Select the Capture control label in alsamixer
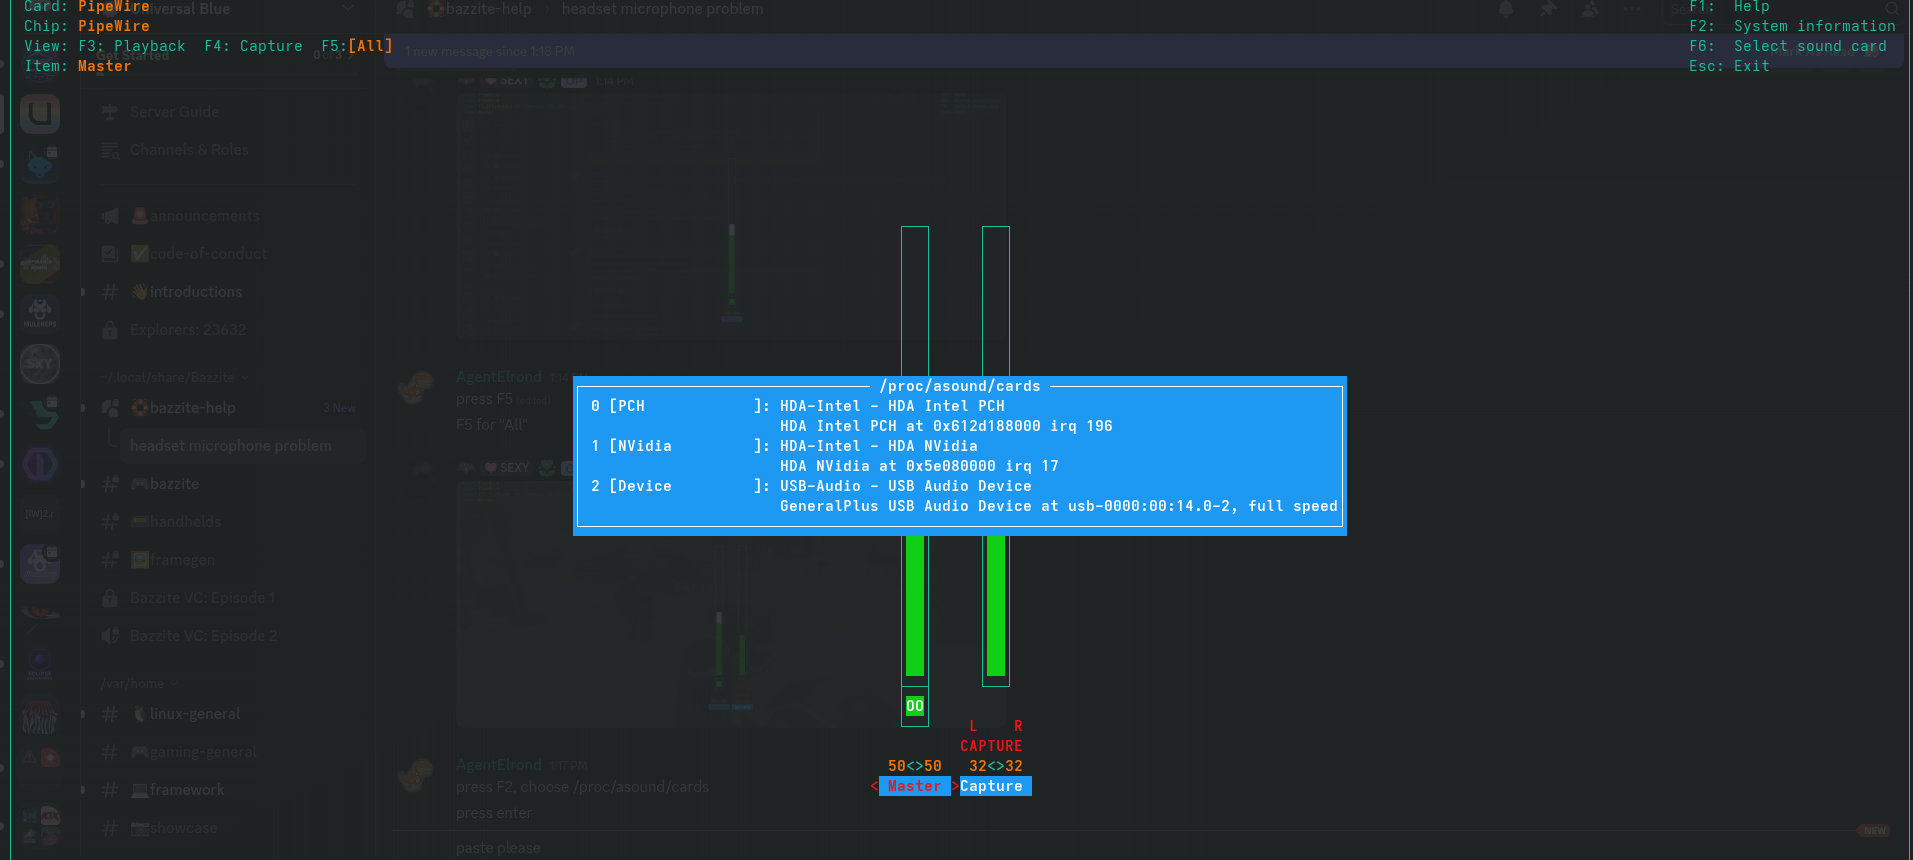The width and height of the screenshot is (1913, 860). tap(995, 786)
